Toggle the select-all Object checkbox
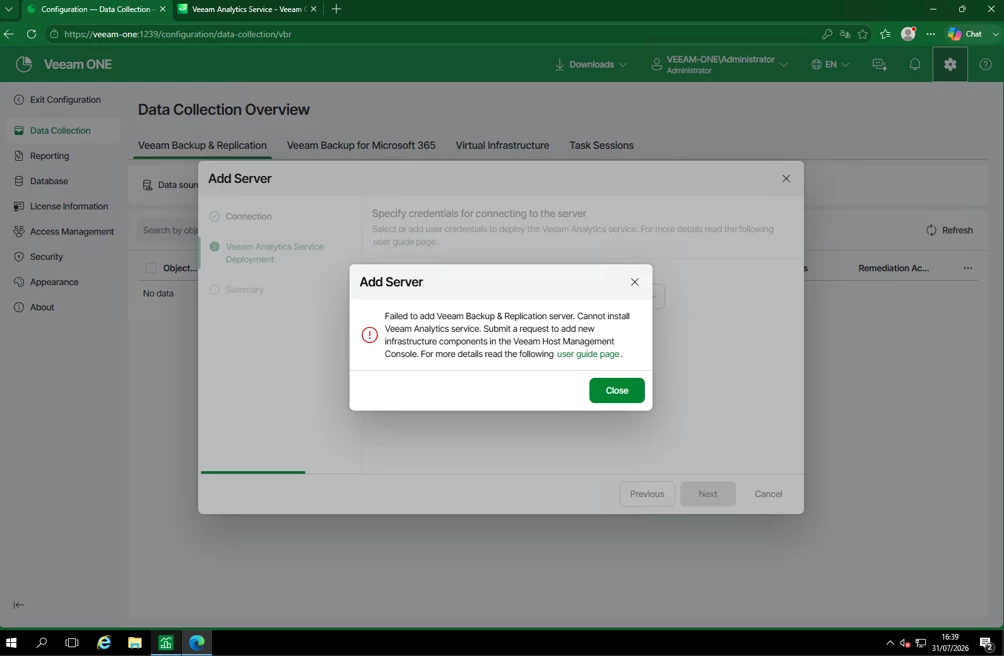1004x656 pixels. (150, 268)
